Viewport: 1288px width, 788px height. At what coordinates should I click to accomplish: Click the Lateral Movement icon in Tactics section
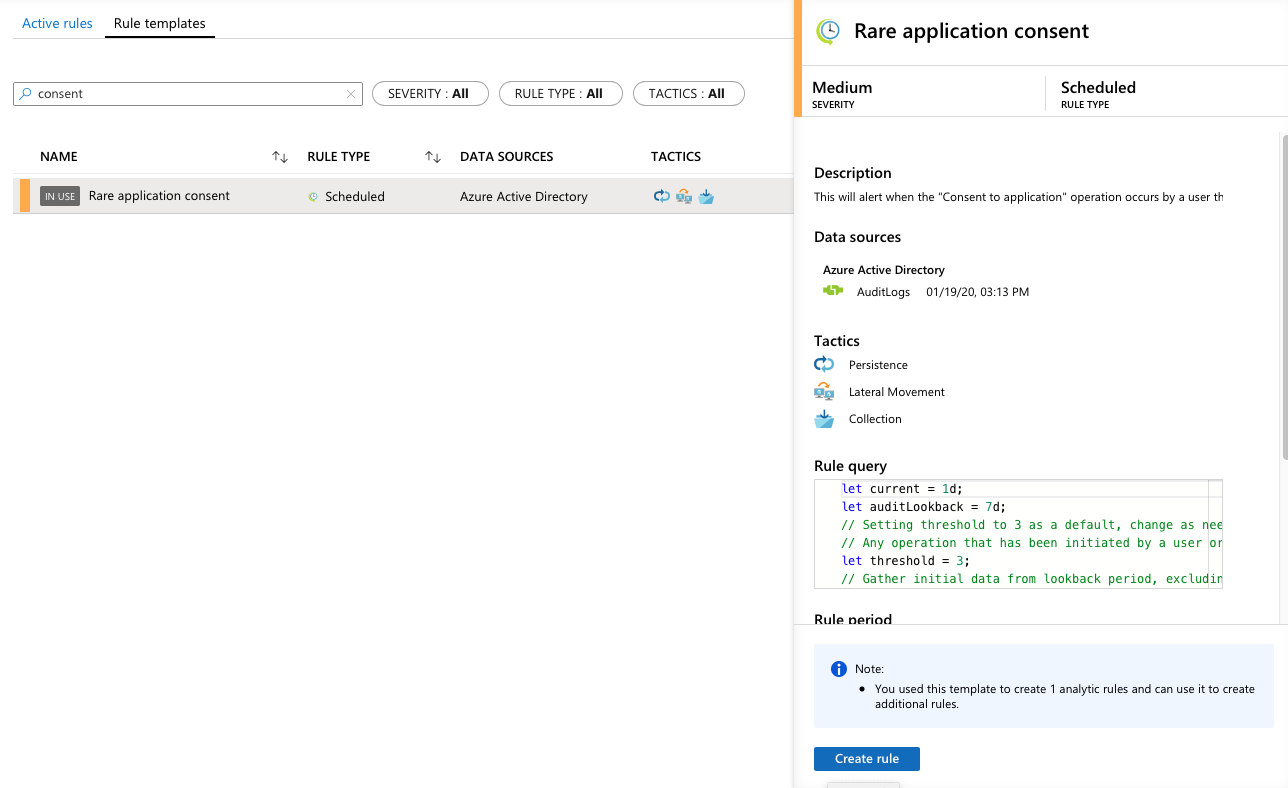tap(824, 392)
